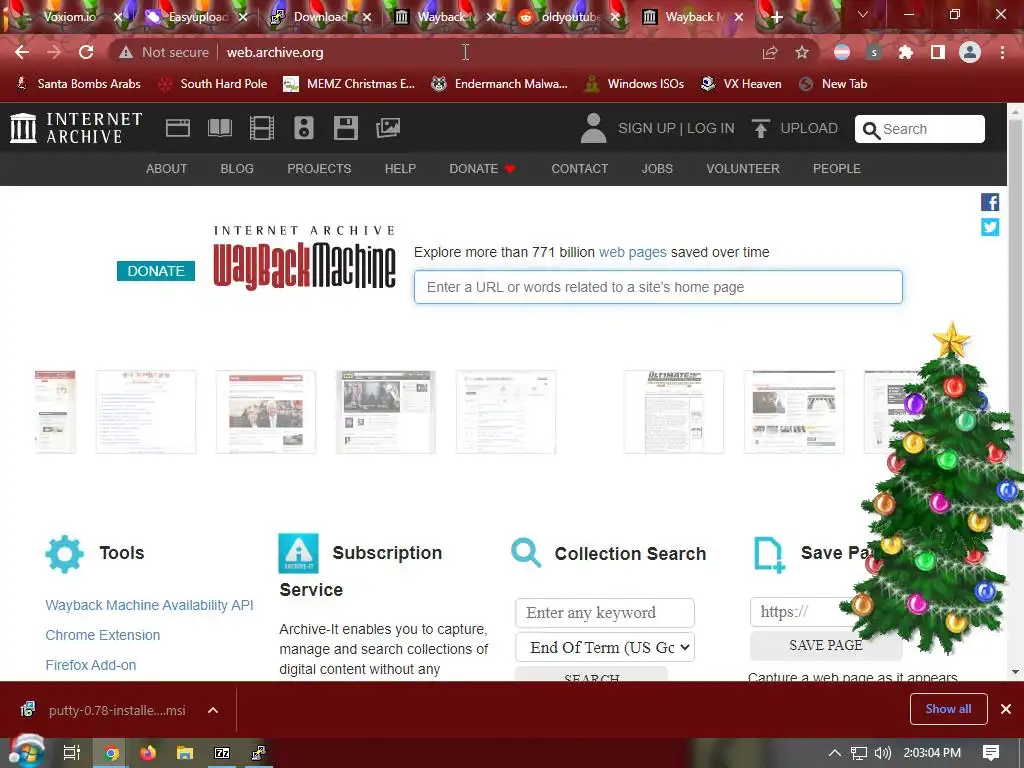Show hidden system tray icons chevron

click(x=834, y=753)
